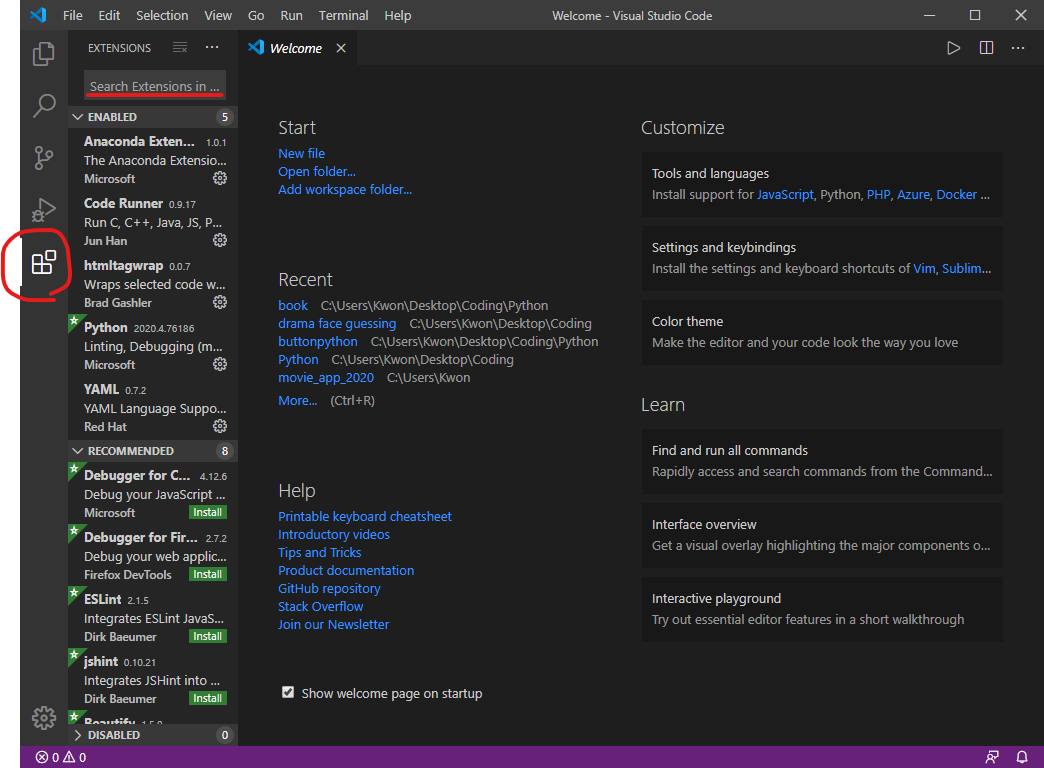The image size is (1044, 768).
Task: Open the Go menu
Action: point(256,15)
